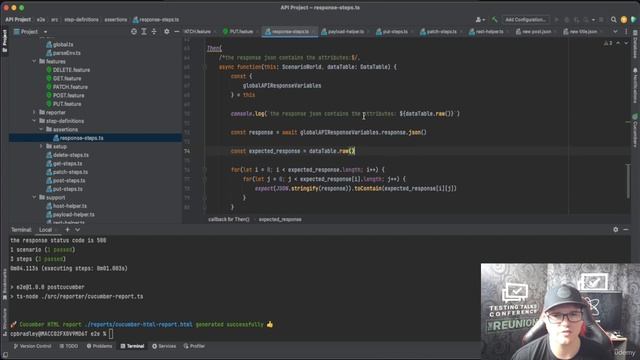Open the Profiler tool window
640x360 pixels.
tap(194, 346)
